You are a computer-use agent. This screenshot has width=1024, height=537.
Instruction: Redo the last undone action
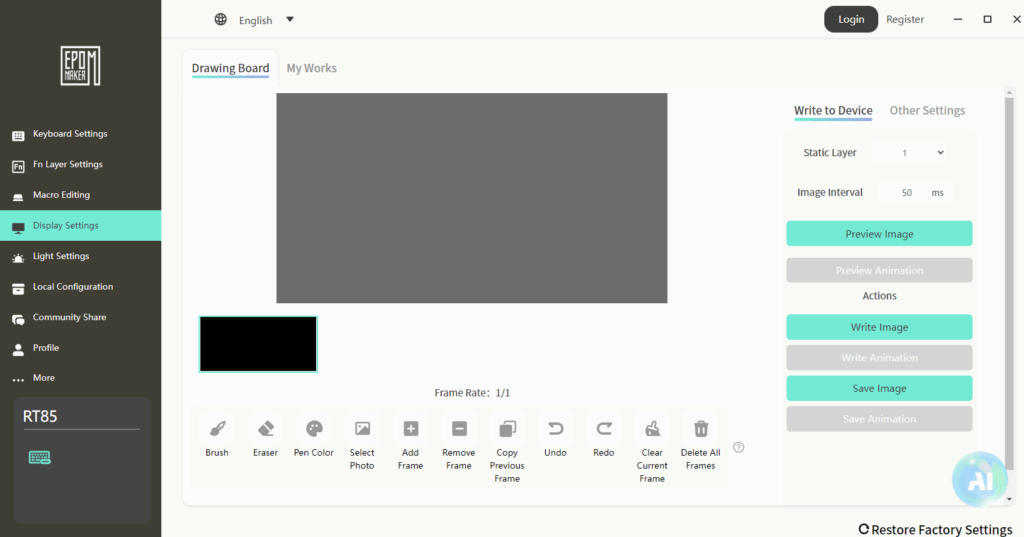click(x=604, y=429)
